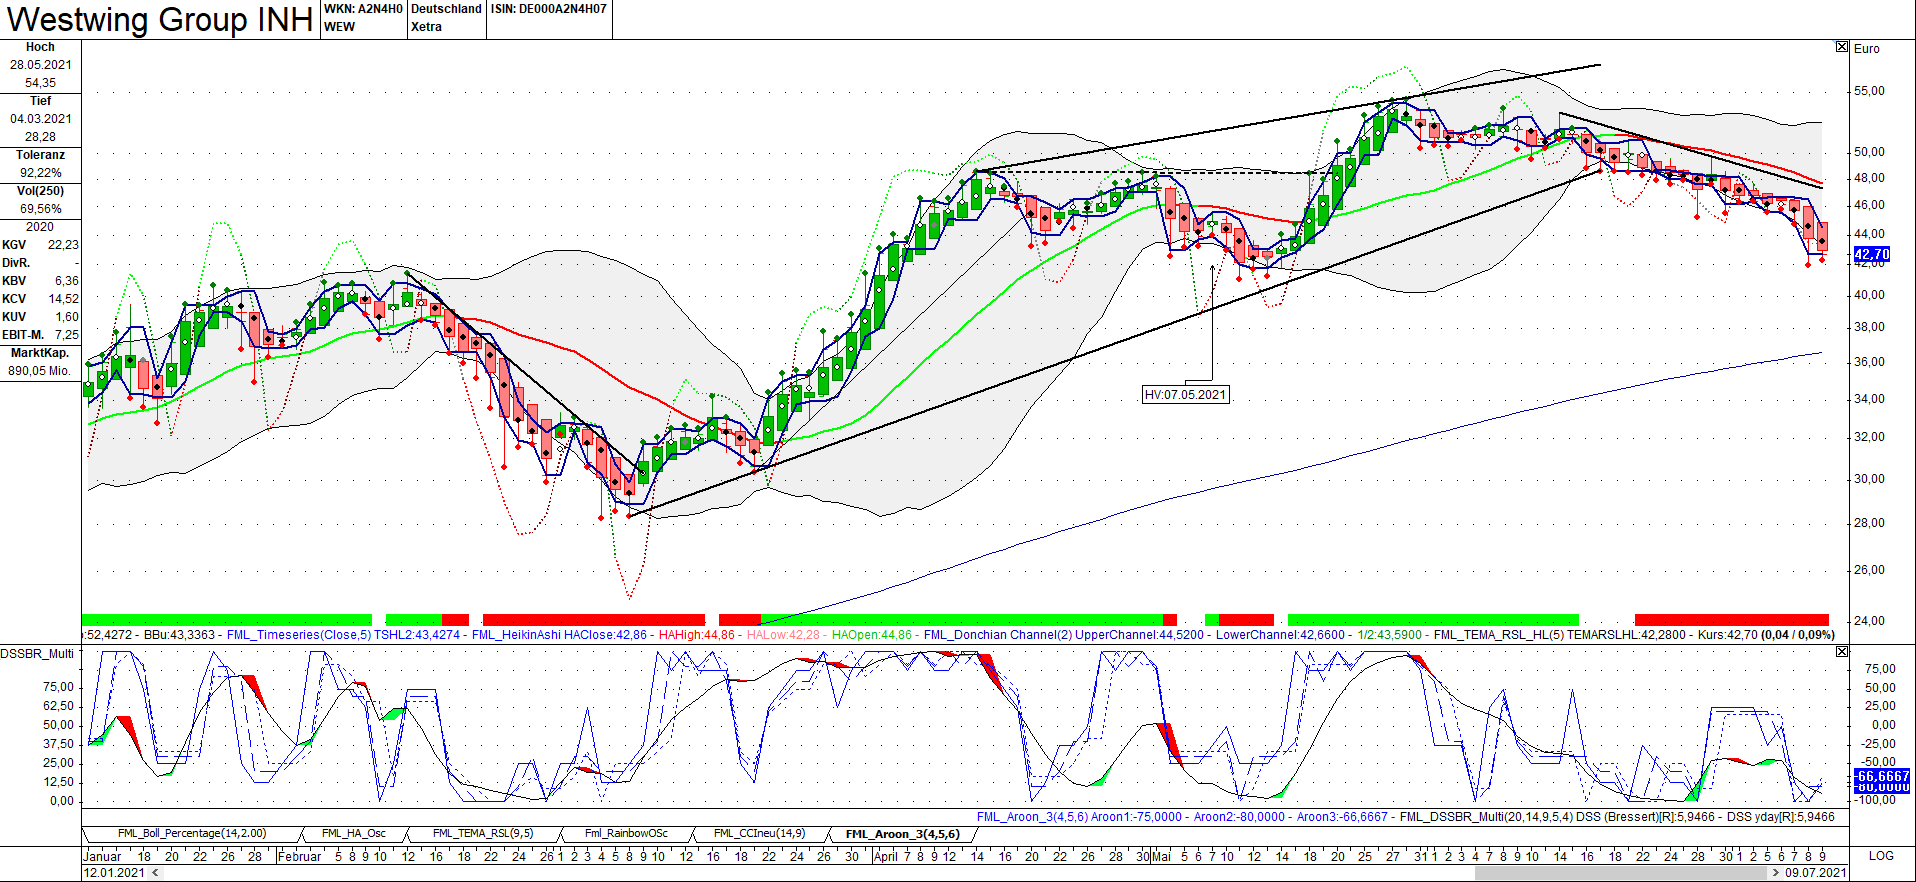Screen dimensions: 1916x882
Task: Click the end date 09.07.2021
Action: 1815,872
